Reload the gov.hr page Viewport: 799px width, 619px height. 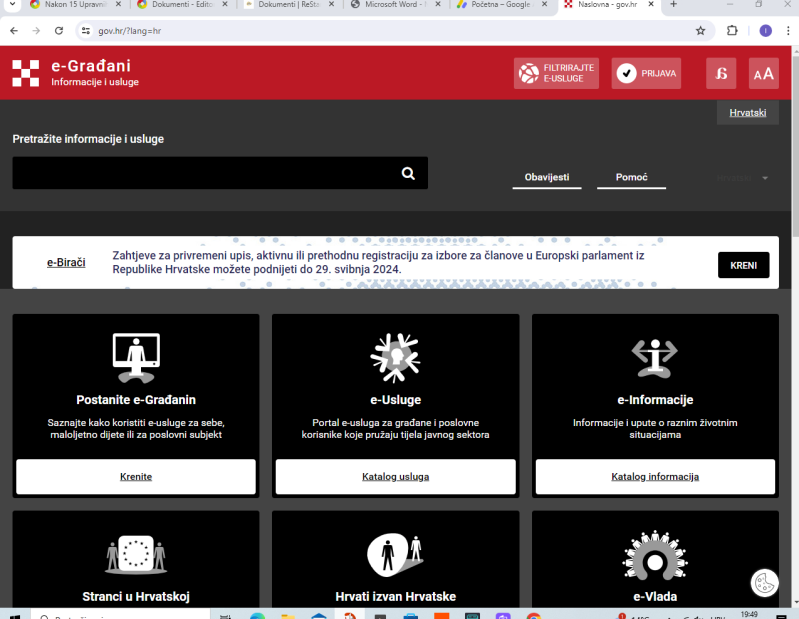coord(59,31)
